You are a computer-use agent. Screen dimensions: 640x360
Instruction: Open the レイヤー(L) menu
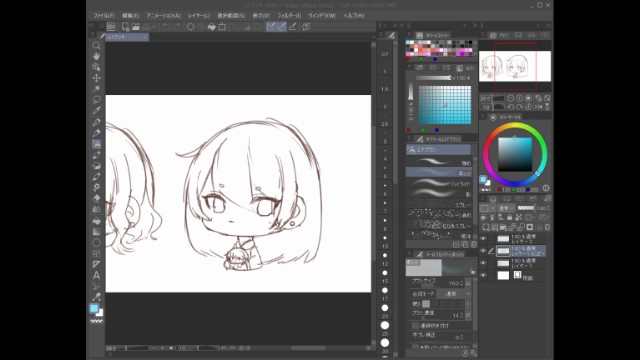[x=199, y=16]
